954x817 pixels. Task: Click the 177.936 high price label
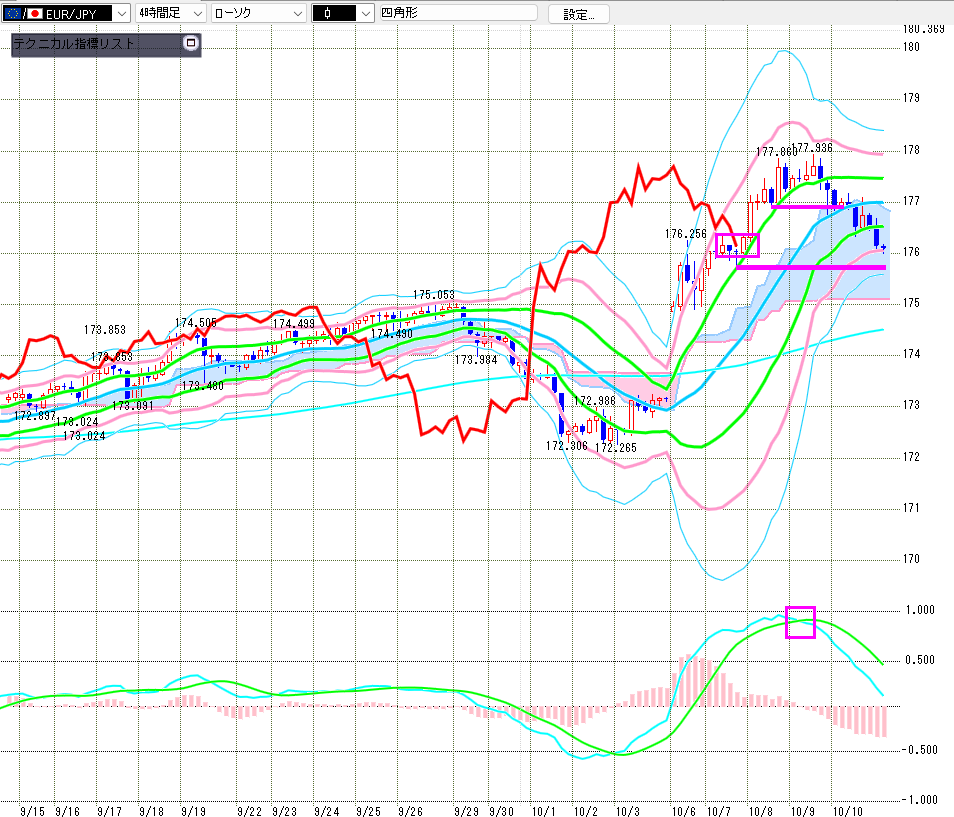coord(812,148)
